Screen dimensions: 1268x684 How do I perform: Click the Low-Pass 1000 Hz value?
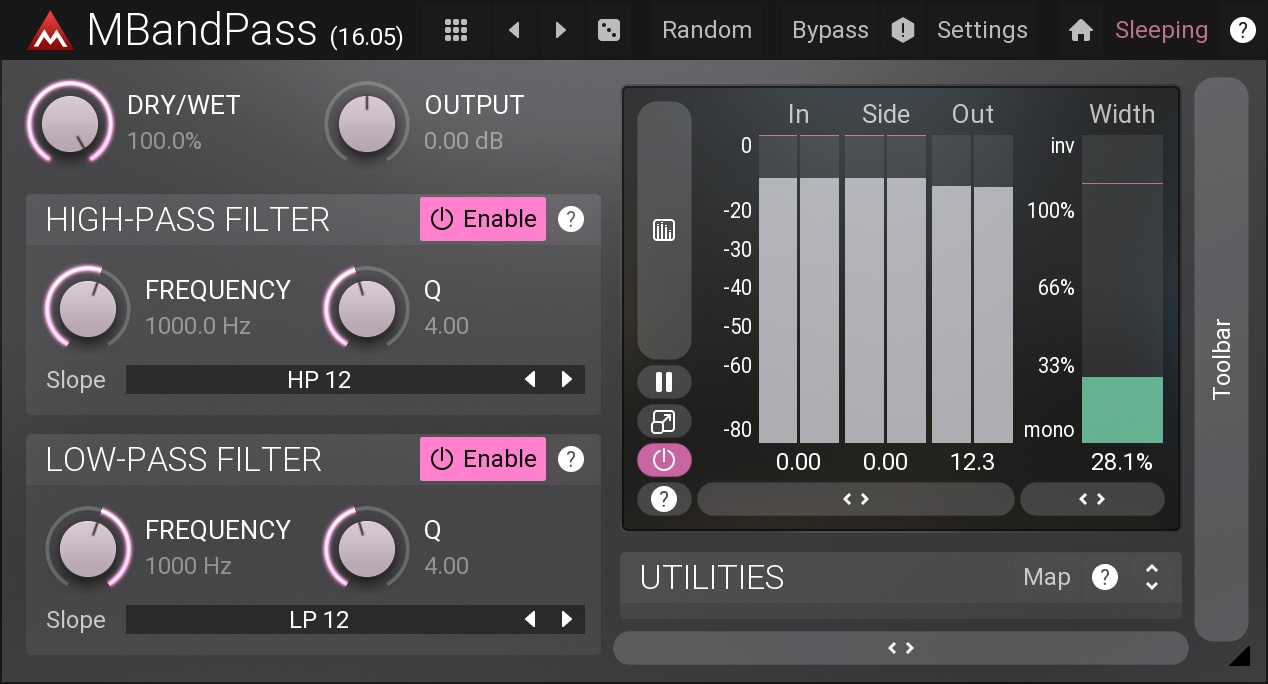pos(188,566)
